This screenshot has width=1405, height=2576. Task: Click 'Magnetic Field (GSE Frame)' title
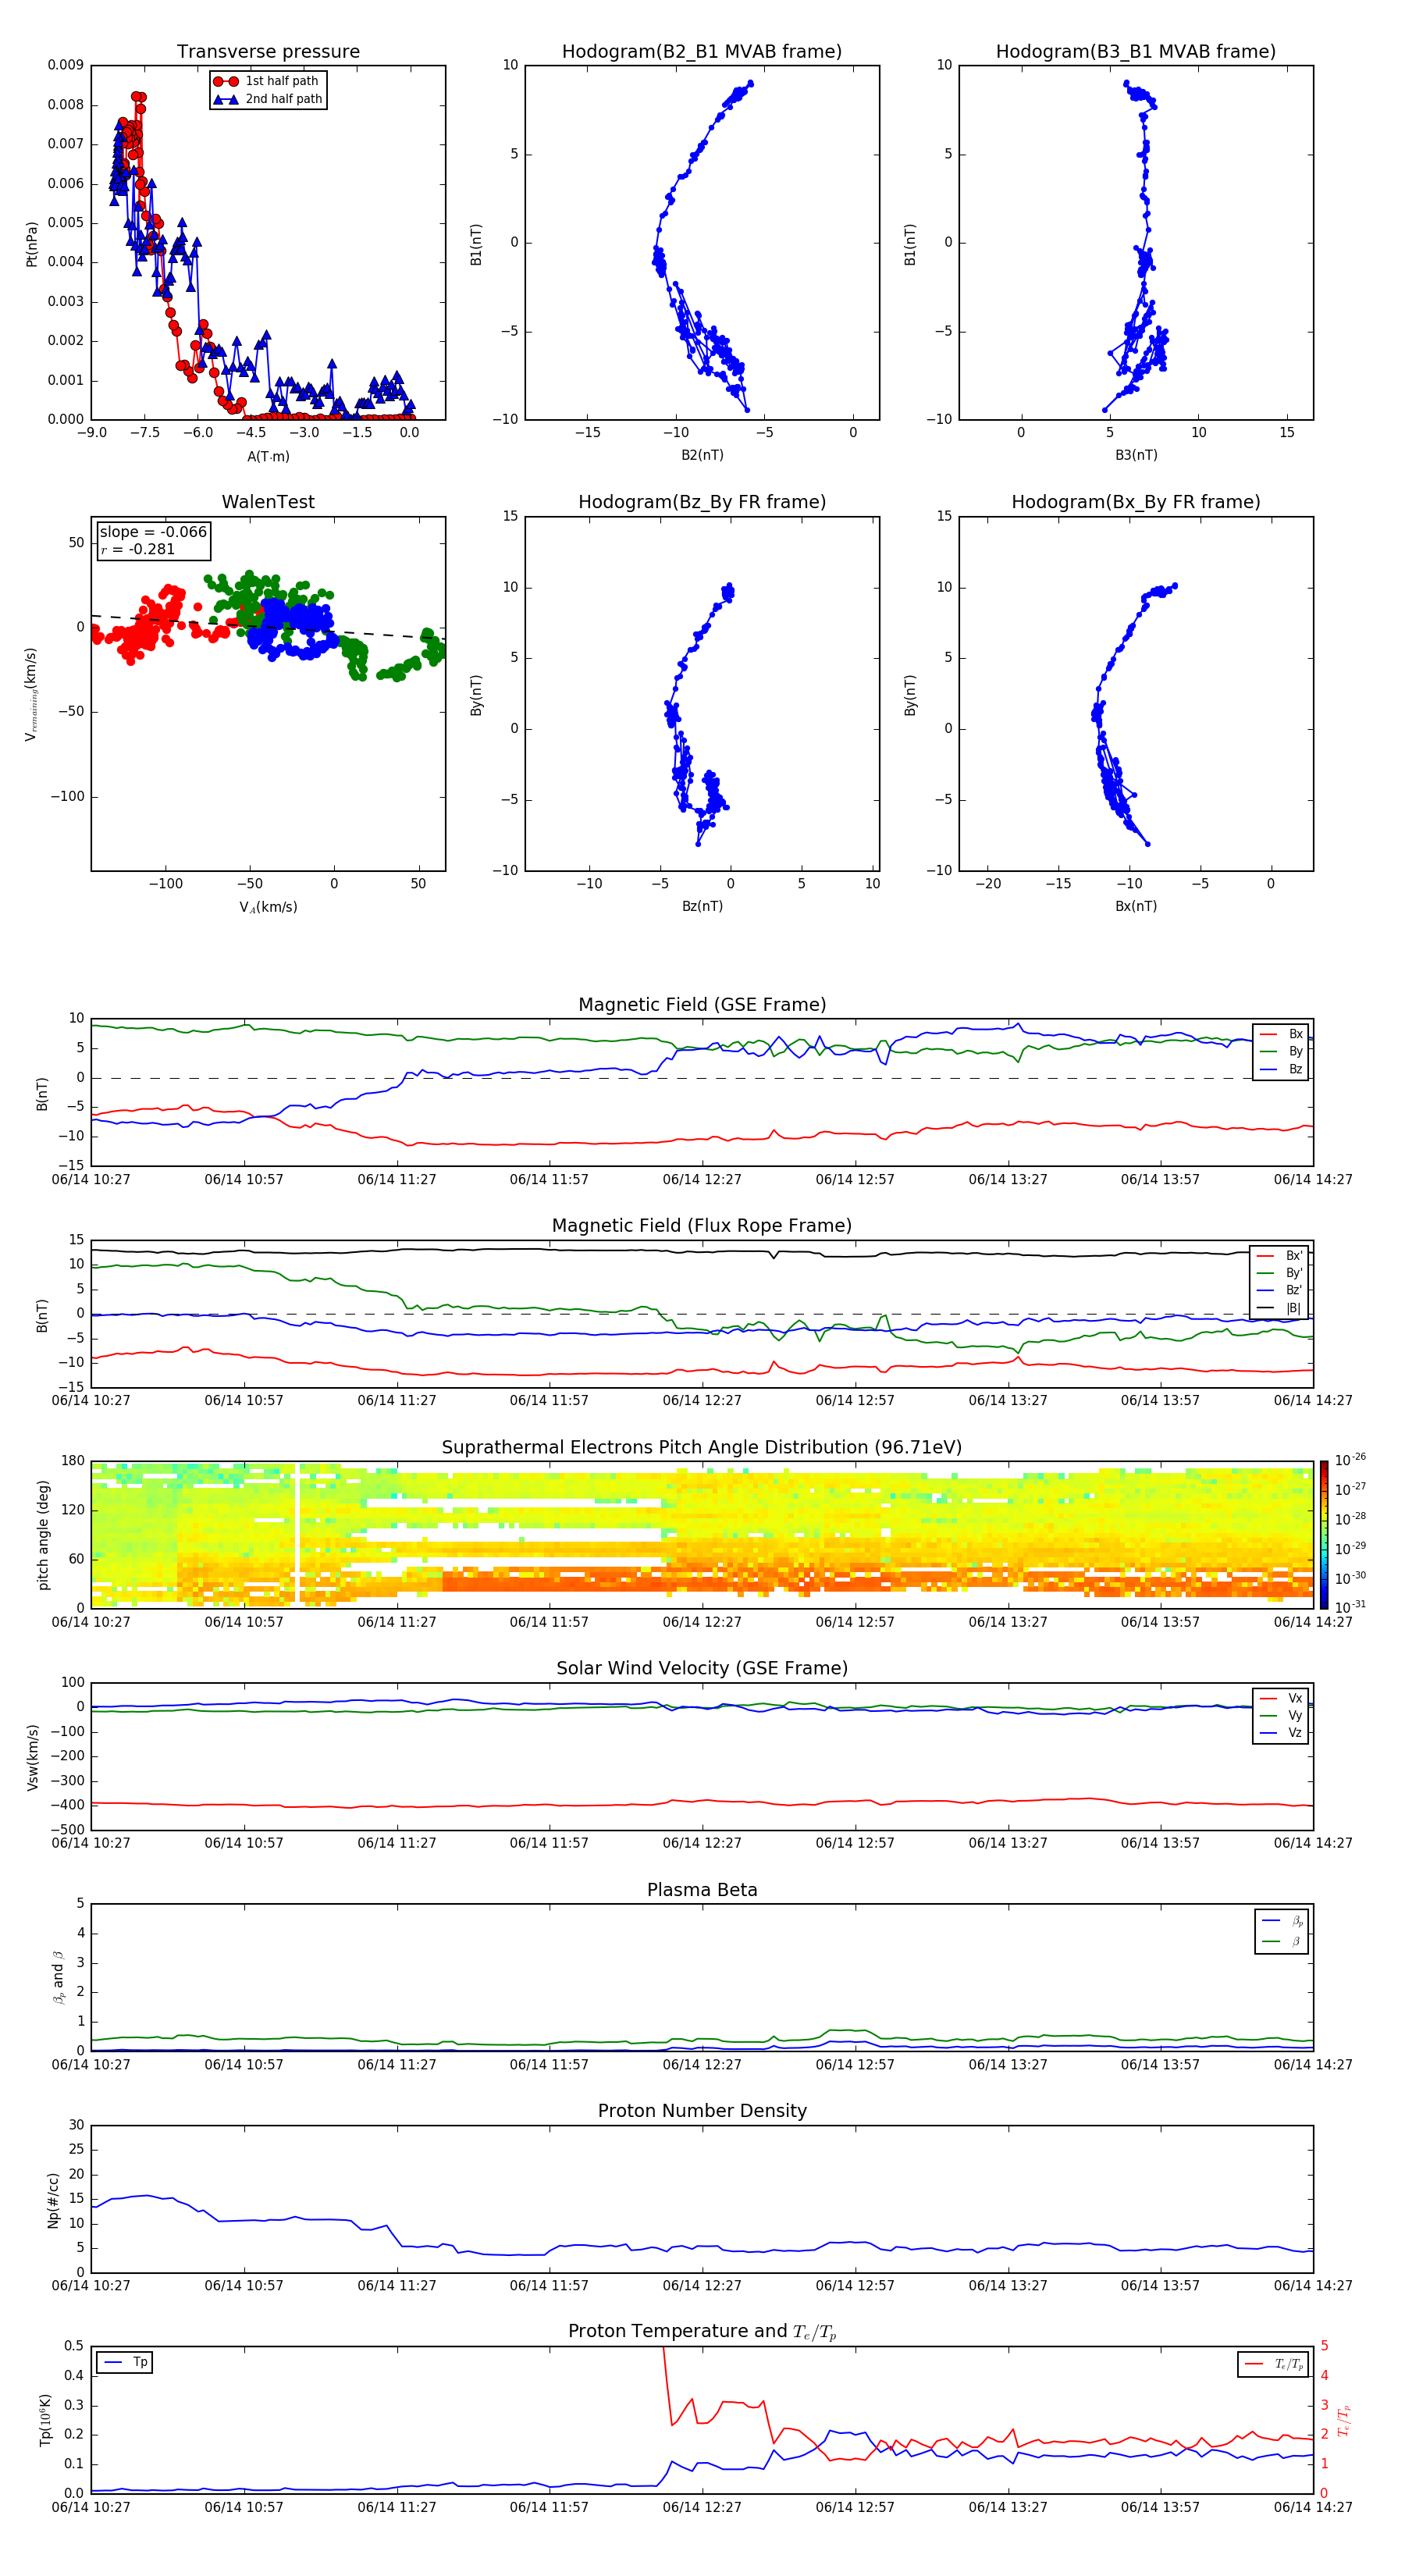pos(702,1005)
